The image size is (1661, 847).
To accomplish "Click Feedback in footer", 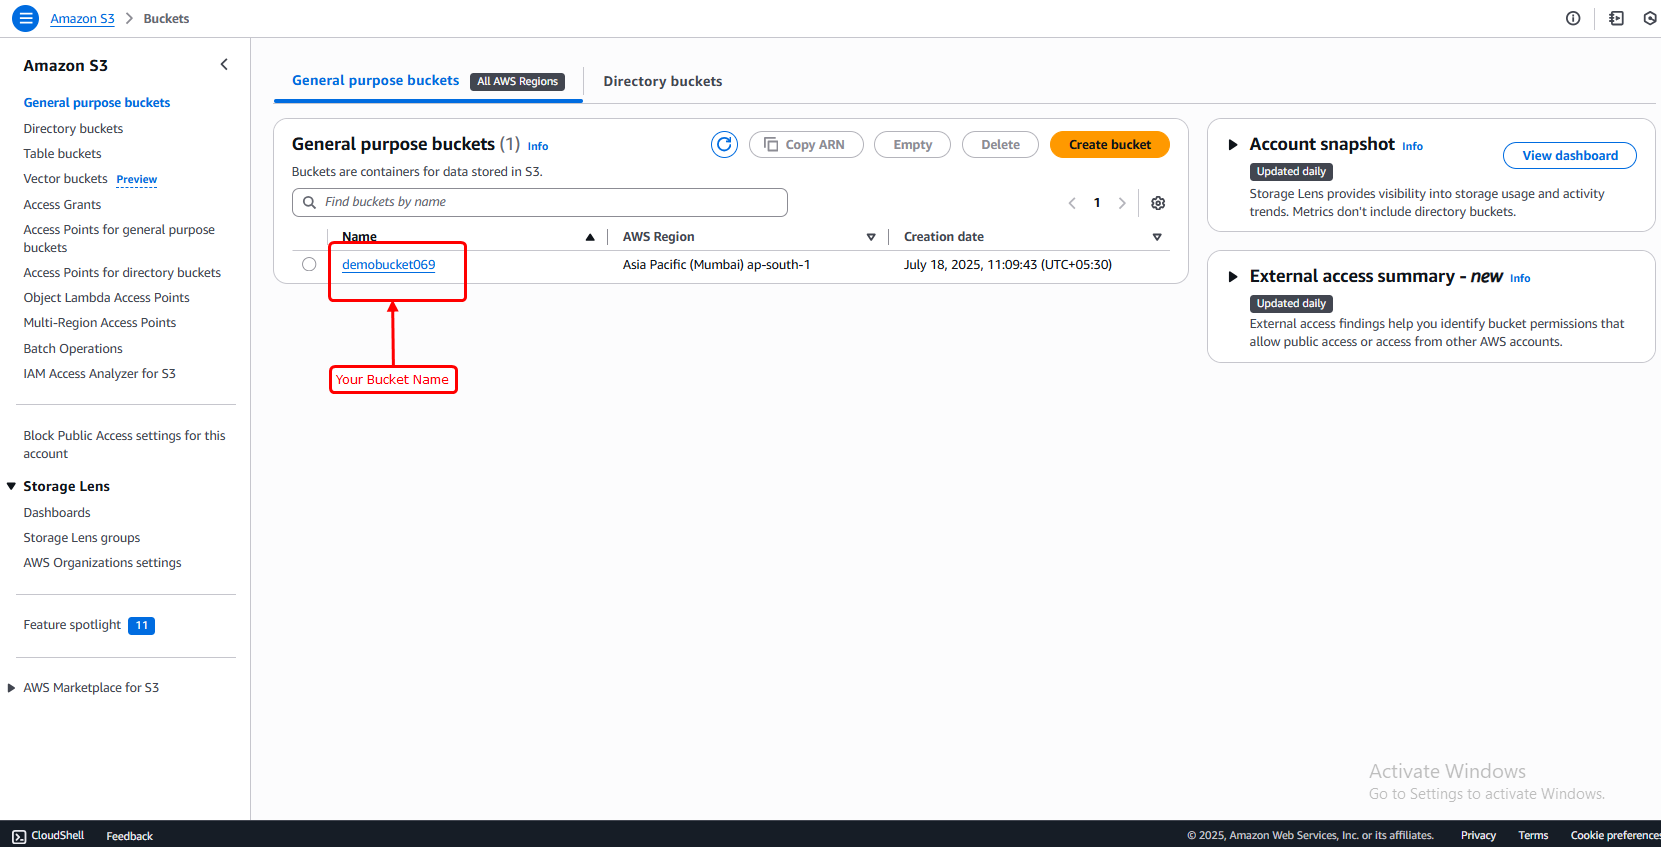I will click(130, 836).
